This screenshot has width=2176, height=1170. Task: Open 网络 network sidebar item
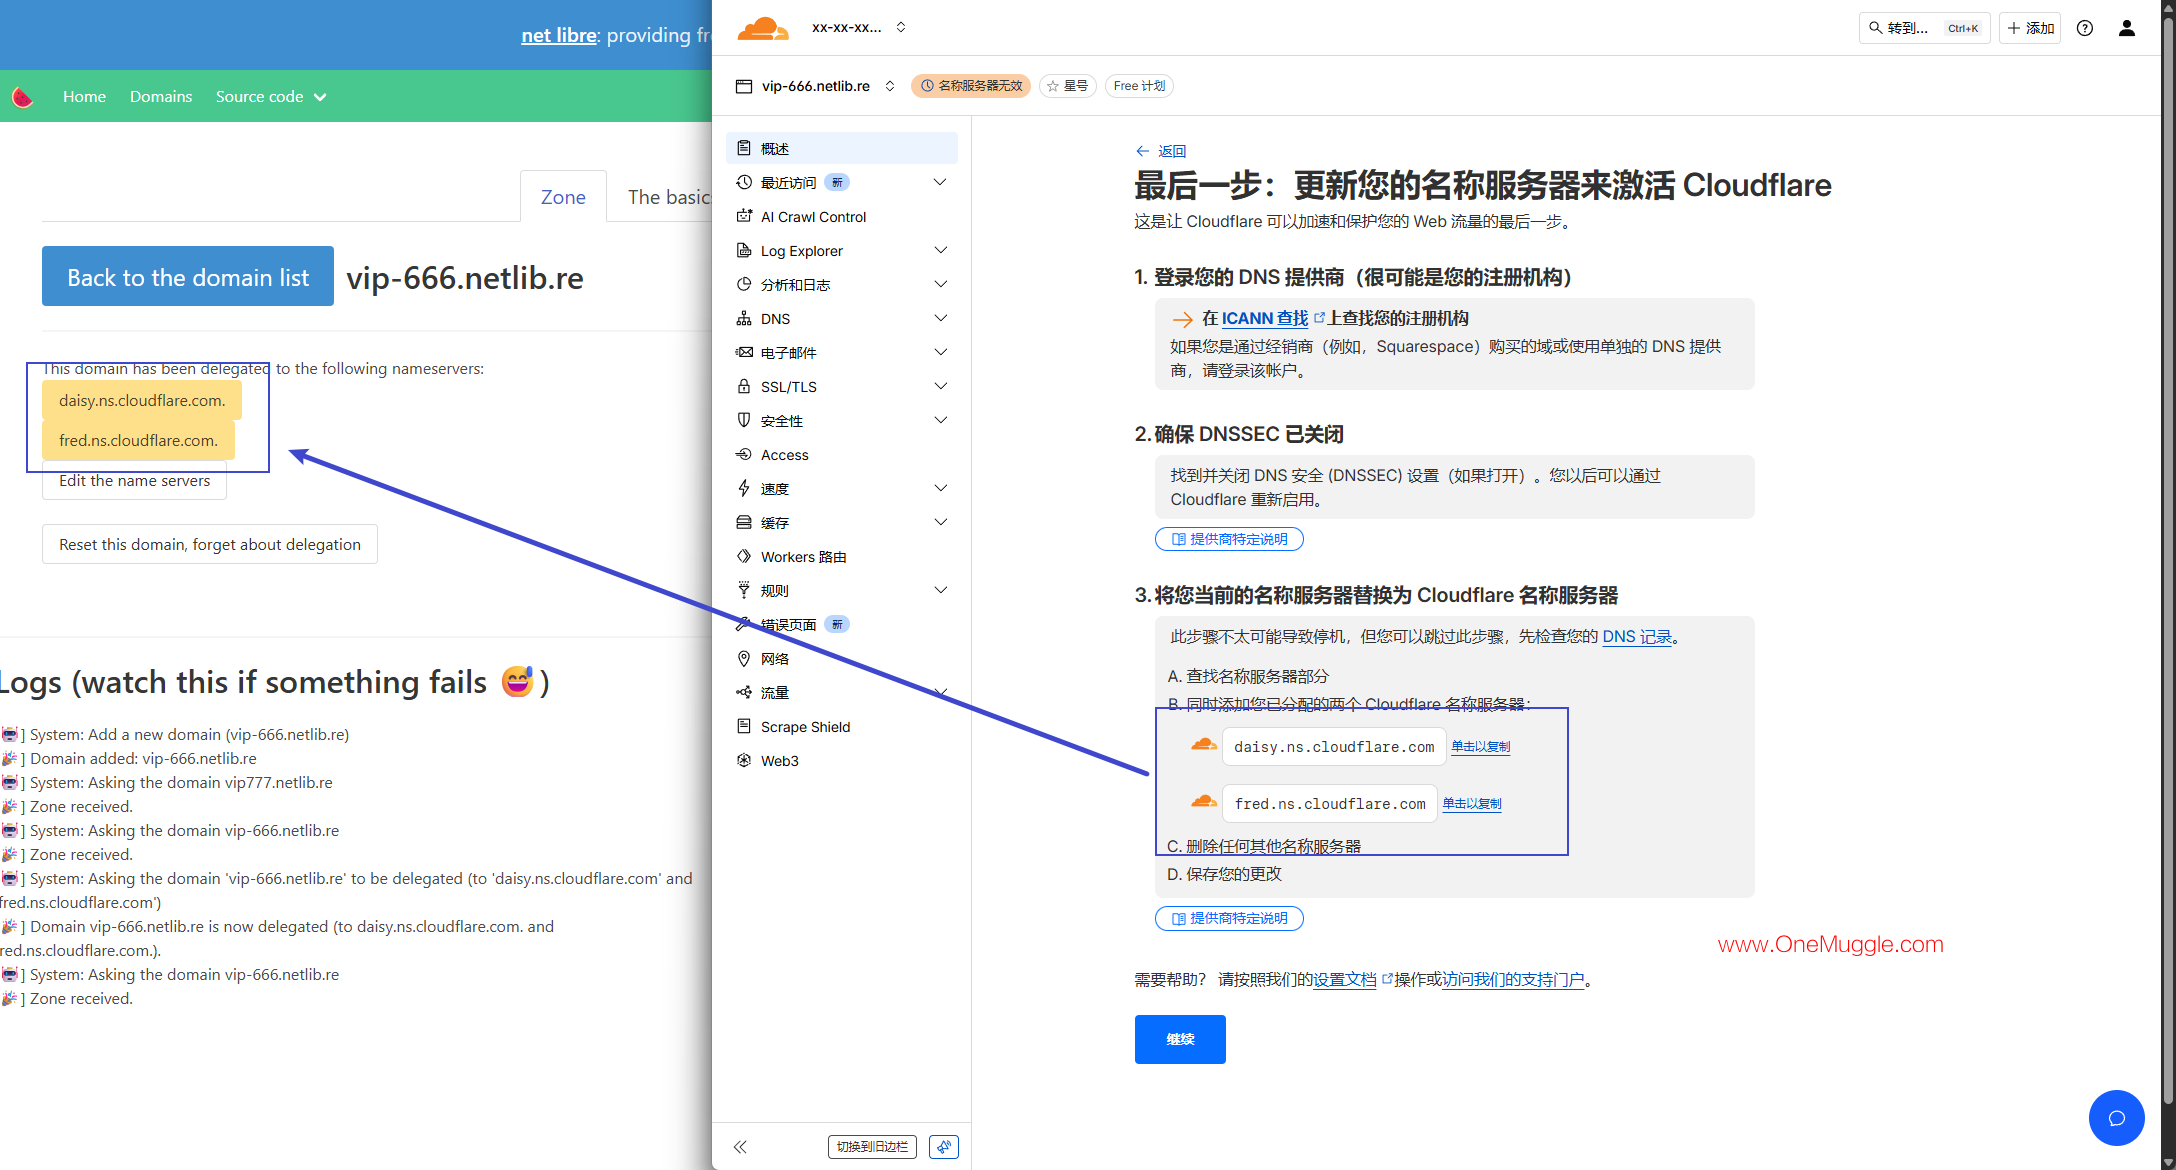click(842, 658)
